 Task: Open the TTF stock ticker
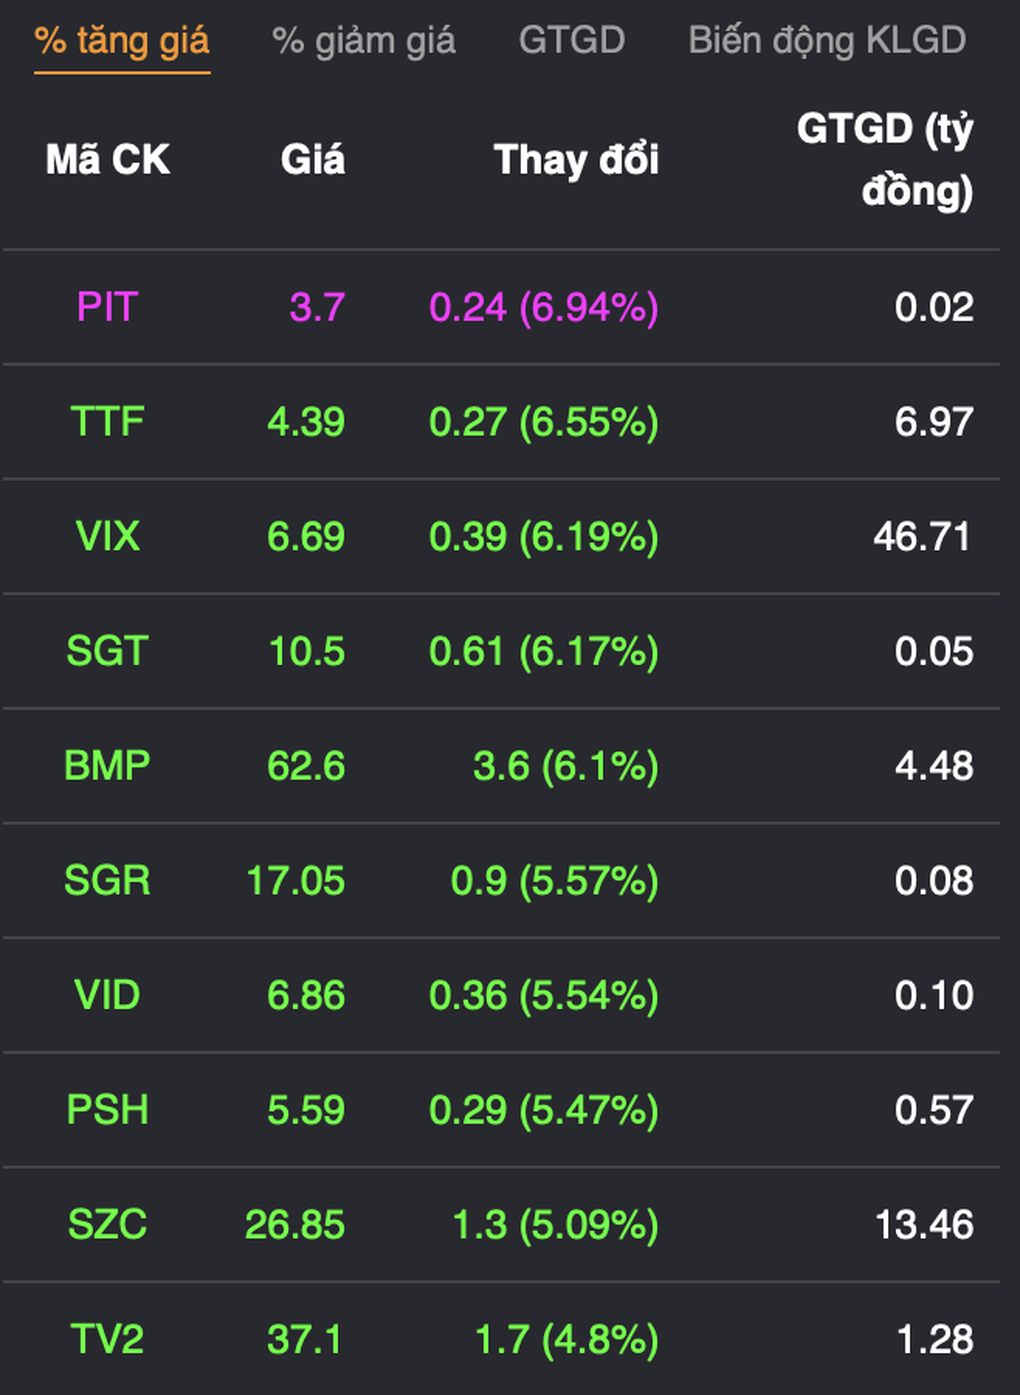point(107,422)
